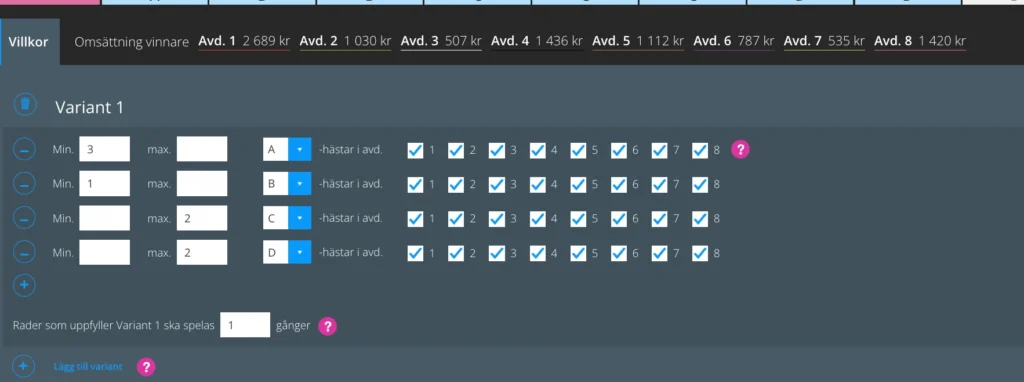The height and width of the screenshot is (382, 1024).
Task: Uncheck avd. 6 in the B-hästar row
Action: click(618, 184)
